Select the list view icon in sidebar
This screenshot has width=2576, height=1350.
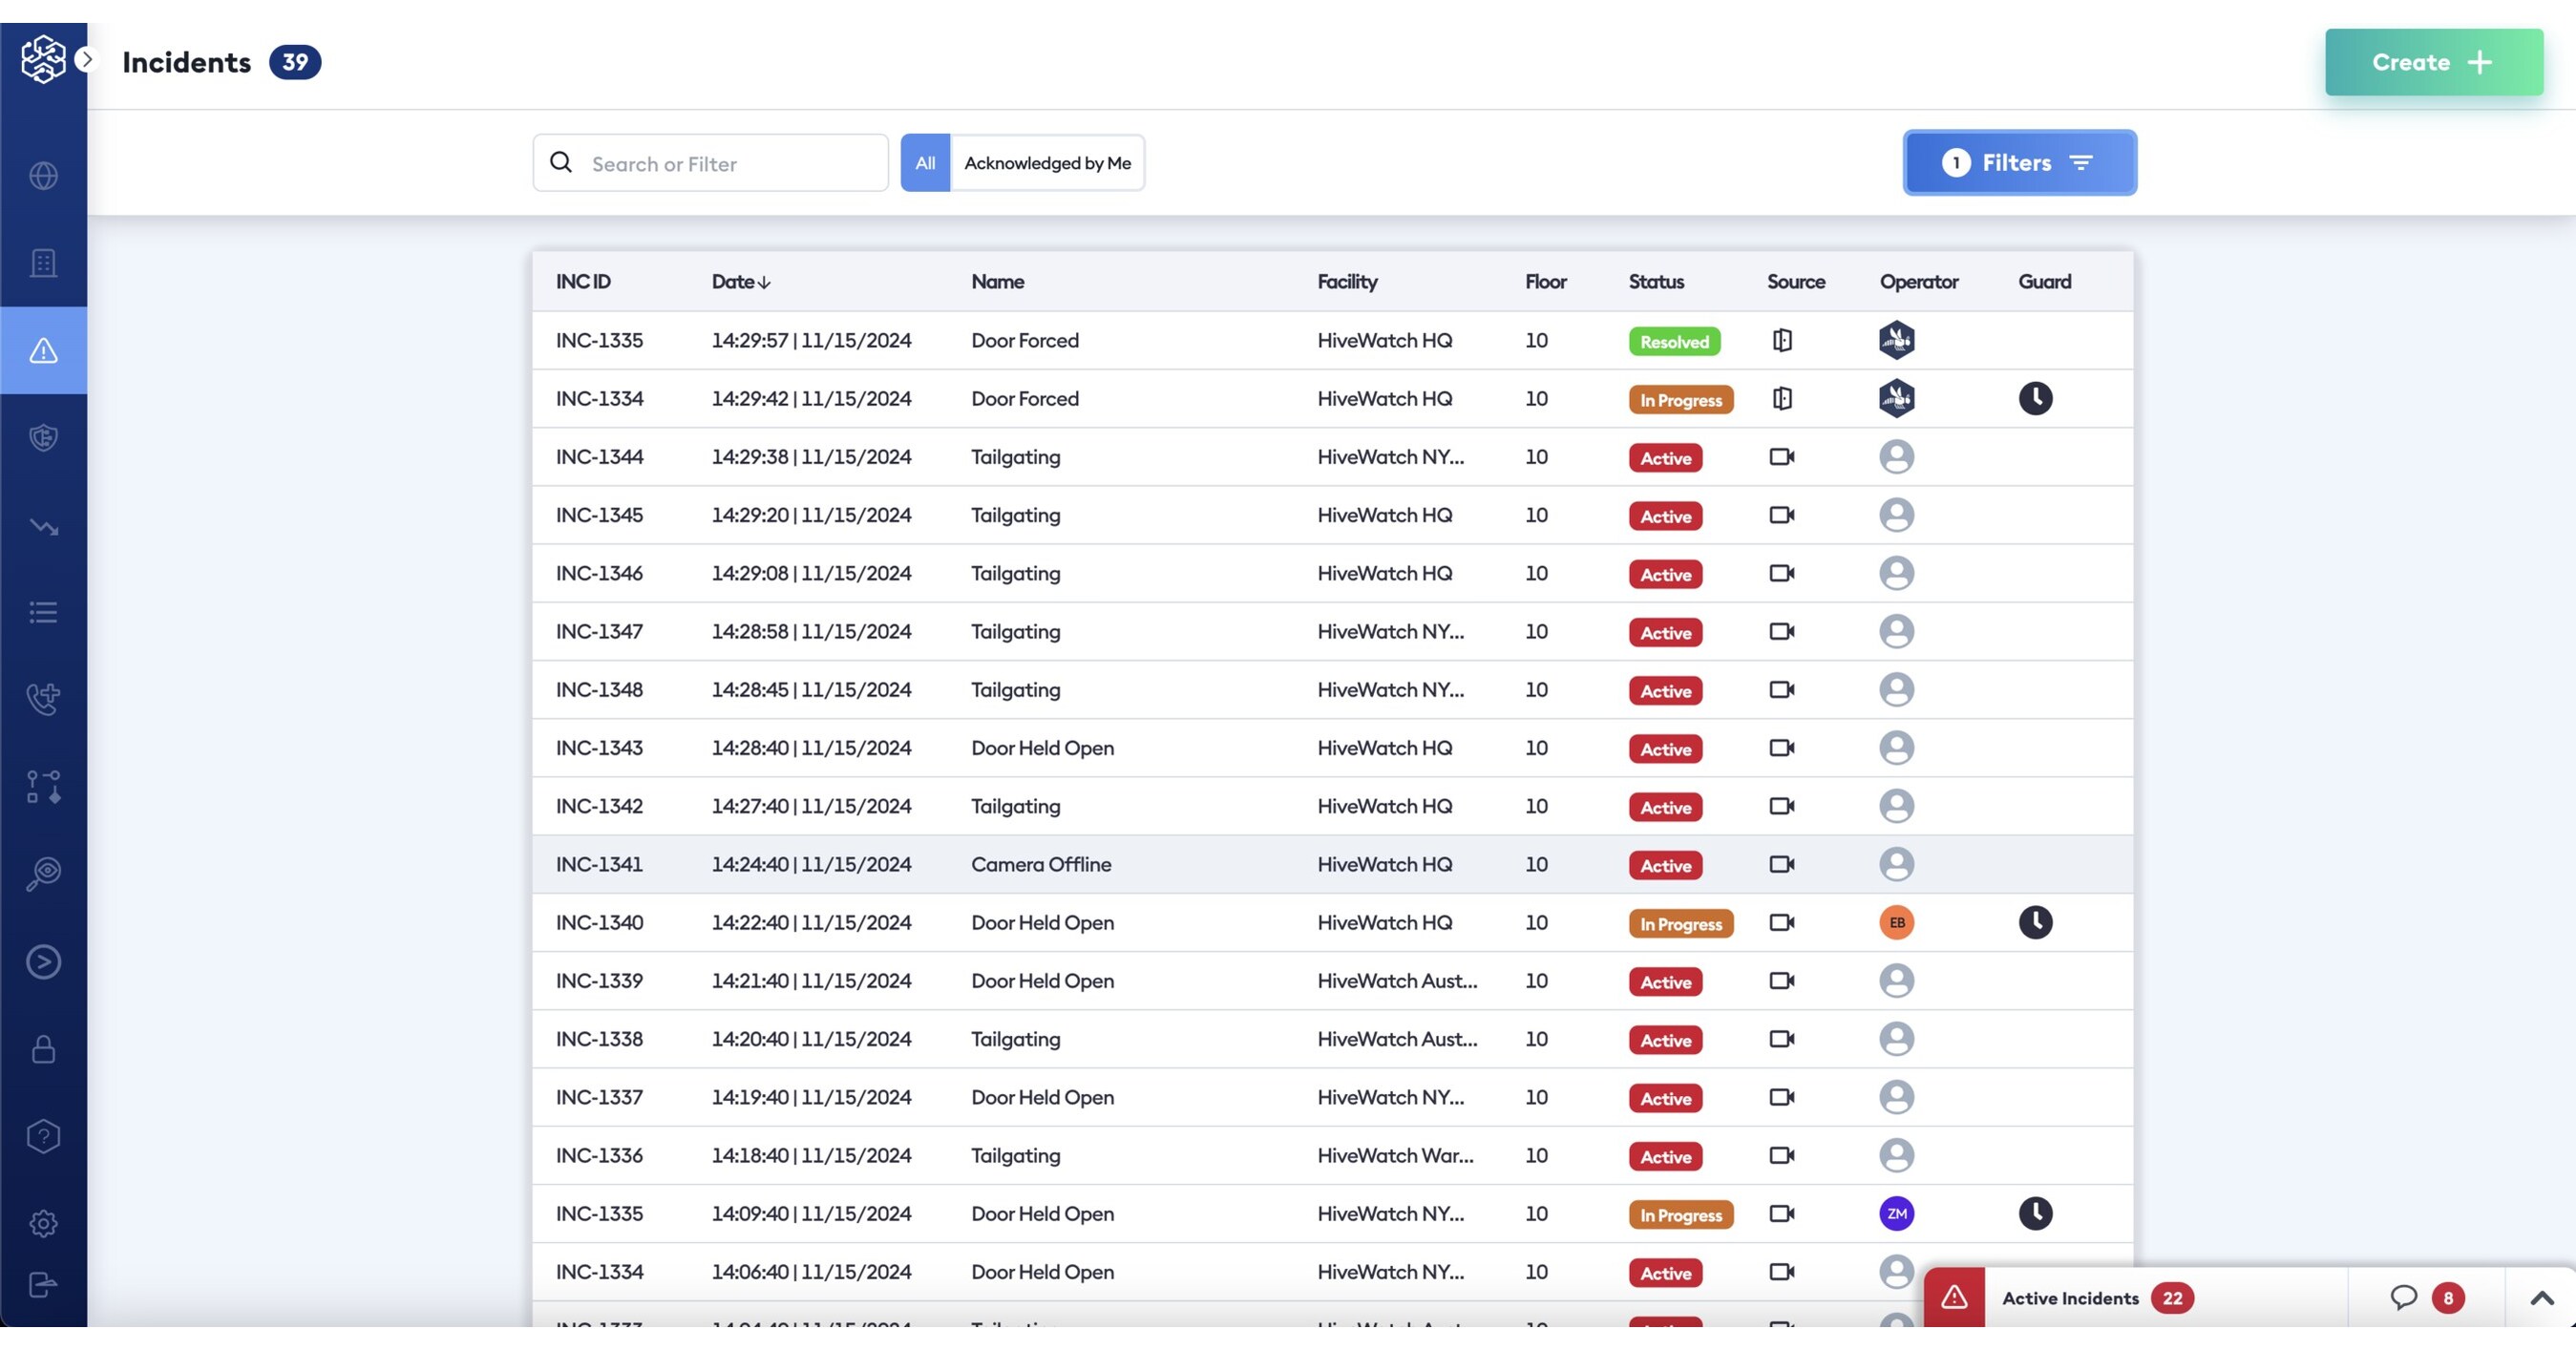(44, 613)
